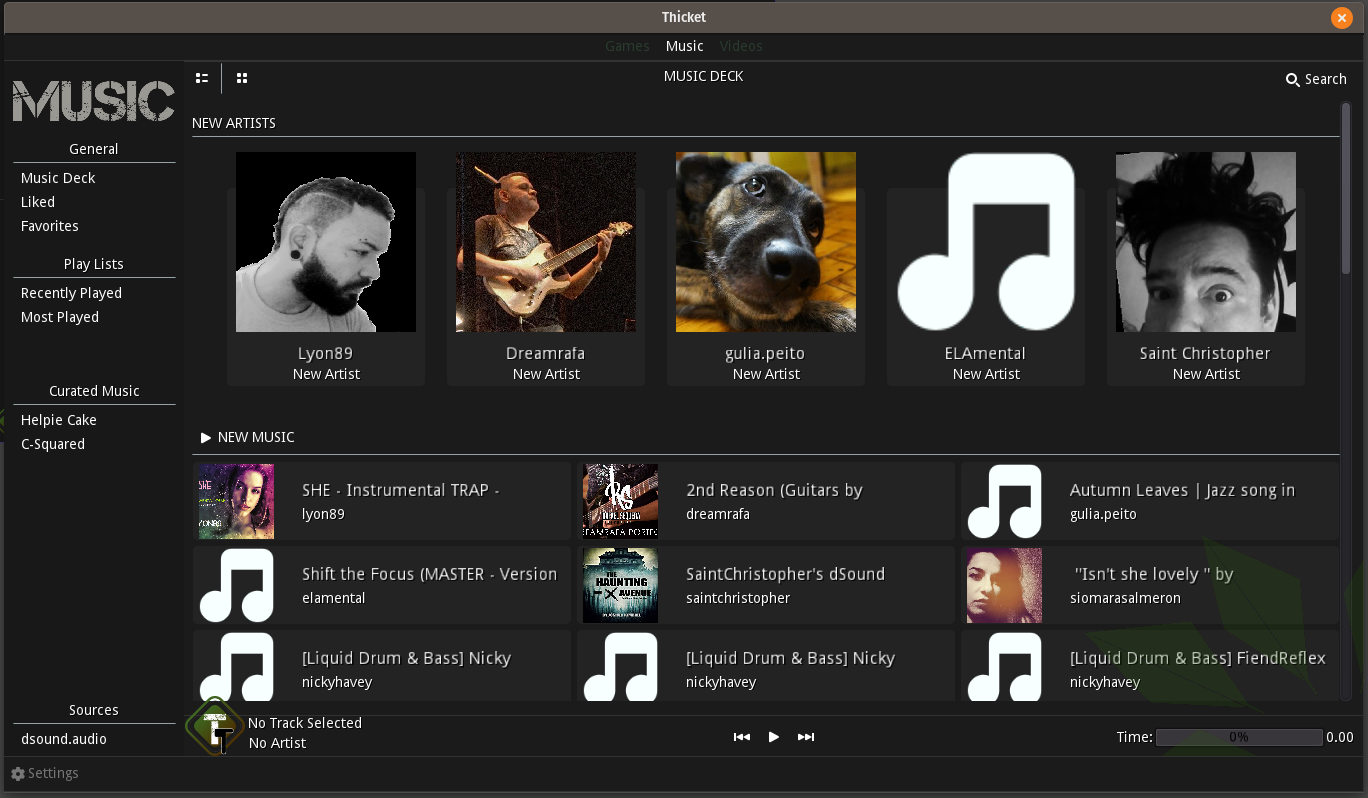Select the dsound.audio source
Image resolution: width=1368 pixels, height=798 pixels.
click(64, 739)
